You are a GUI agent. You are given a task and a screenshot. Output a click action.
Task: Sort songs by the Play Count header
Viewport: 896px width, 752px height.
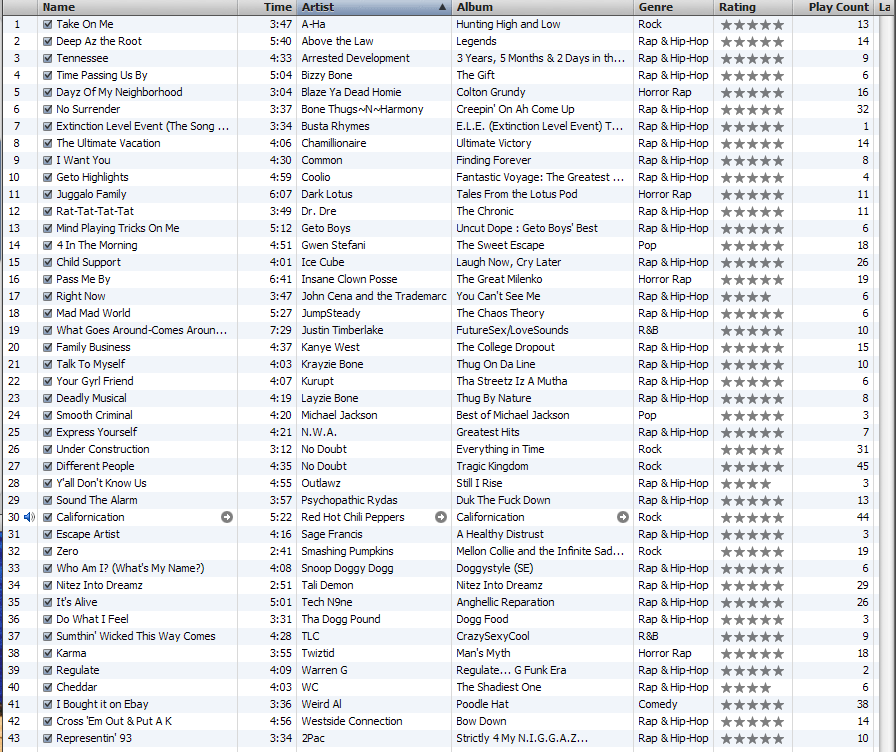838,7
